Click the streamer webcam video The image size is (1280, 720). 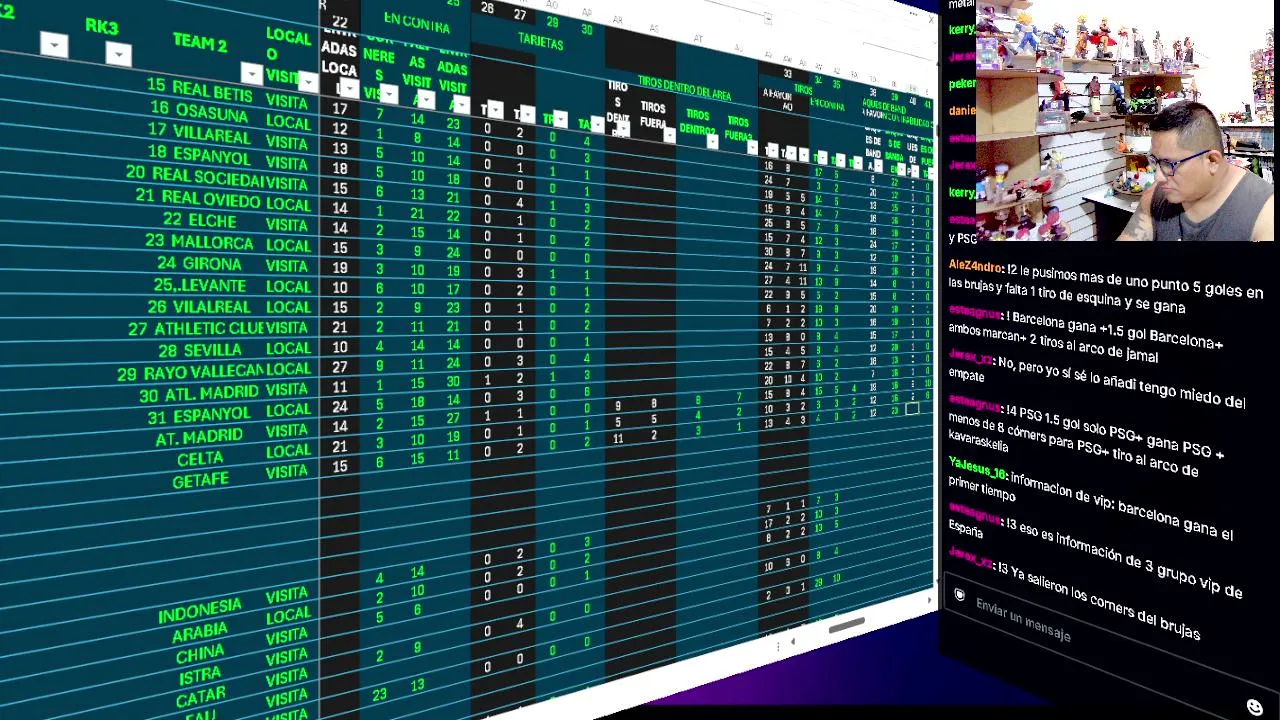tap(1125, 121)
